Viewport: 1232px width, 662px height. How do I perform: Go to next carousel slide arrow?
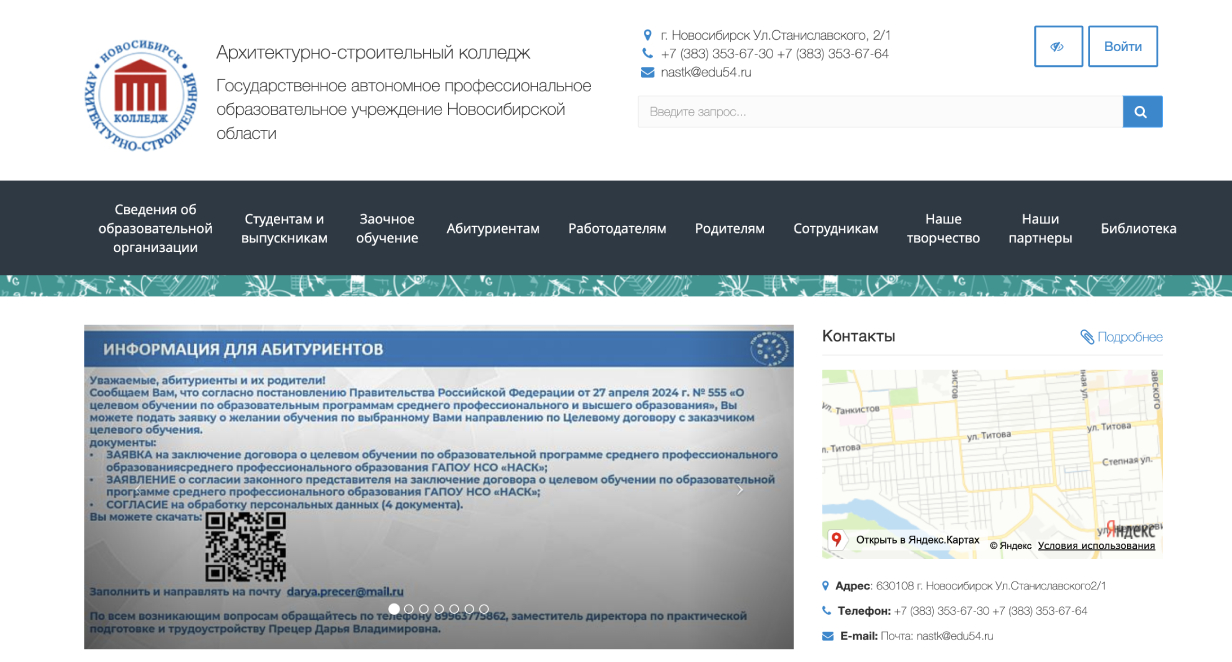[x=740, y=490]
